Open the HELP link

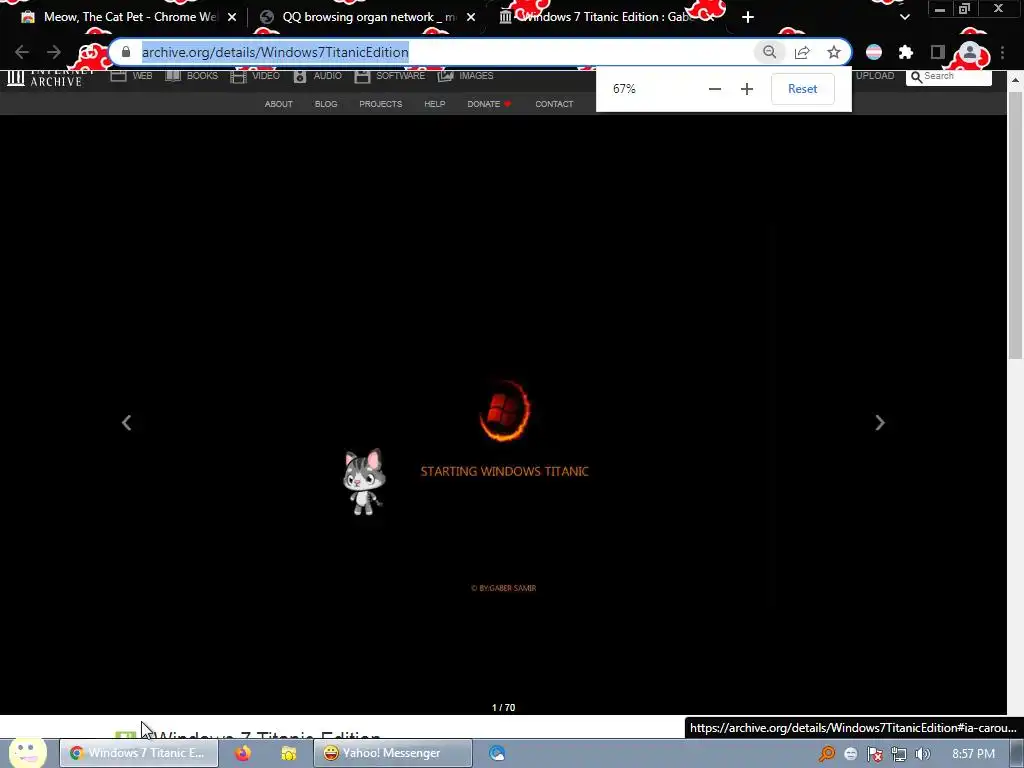[434, 104]
